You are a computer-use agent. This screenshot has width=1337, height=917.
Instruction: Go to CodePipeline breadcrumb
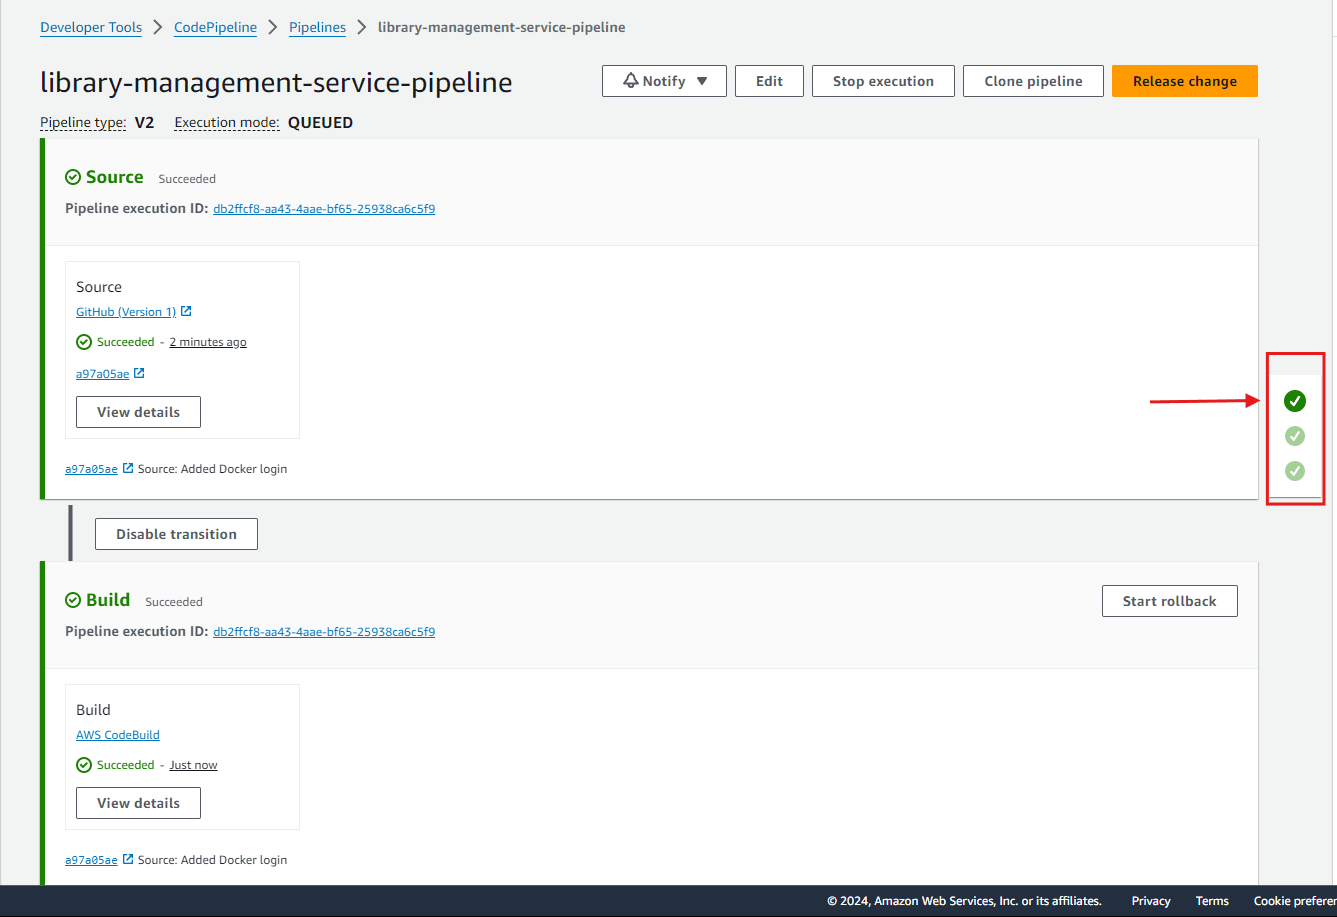(x=215, y=27)
